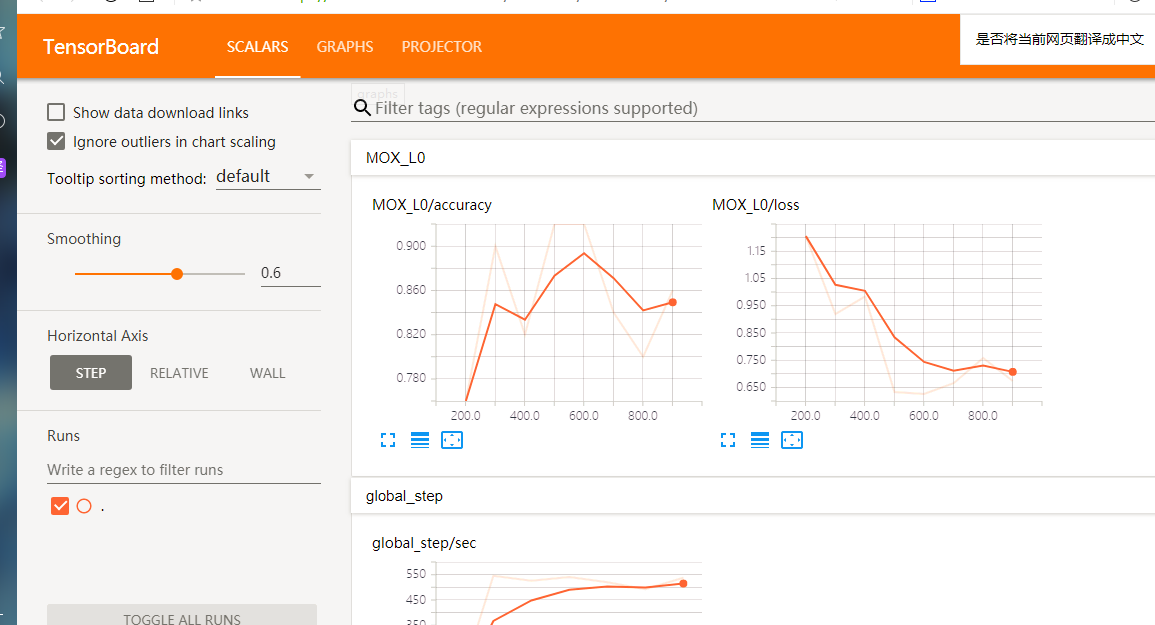Click the TOGGLE ALL RUNS button
Screen dimensions: 1155x625
click(x=182, y=615)
